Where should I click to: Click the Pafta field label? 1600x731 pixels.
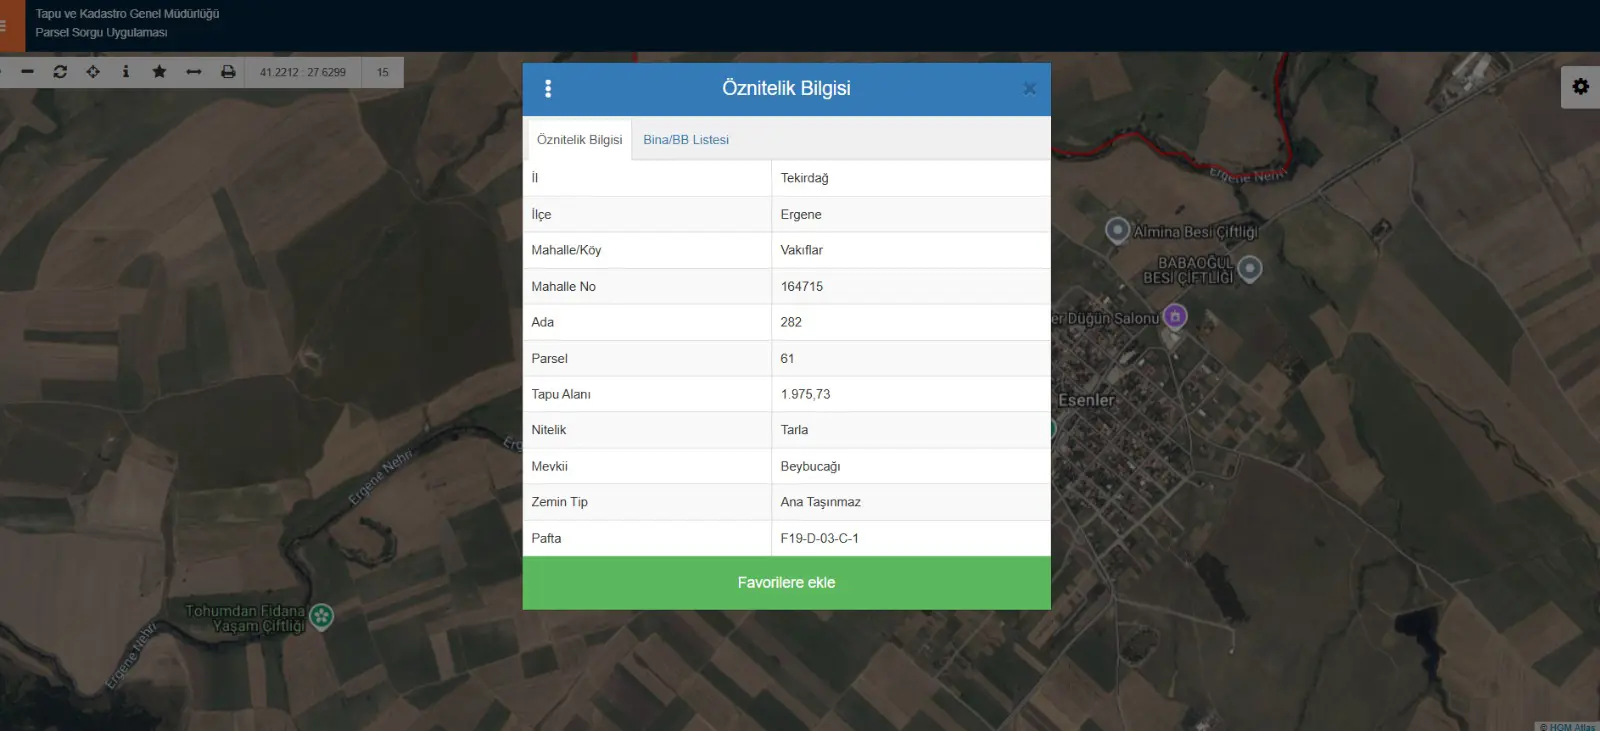(546, 538)
